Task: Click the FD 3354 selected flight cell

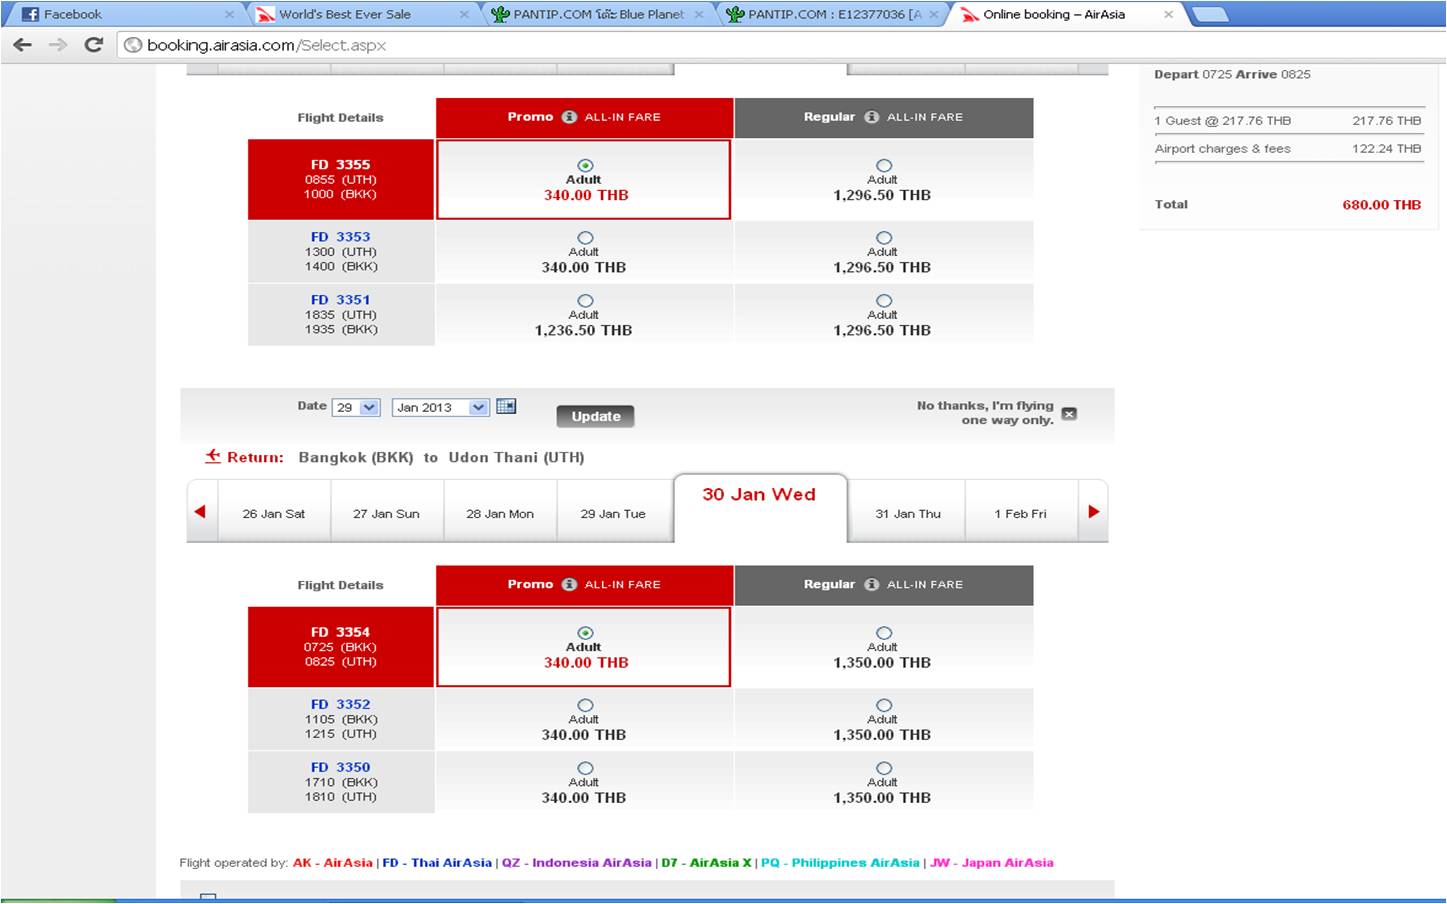Action: [x=341, y=647]
